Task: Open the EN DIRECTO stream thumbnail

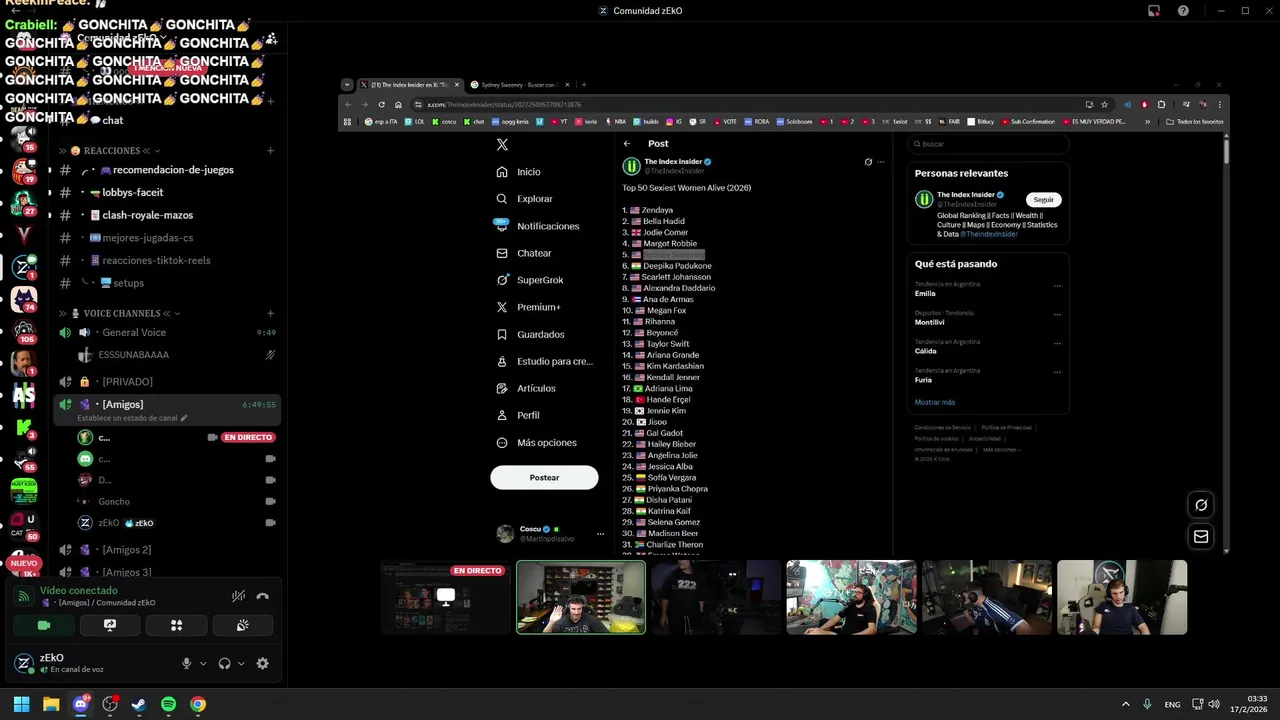Action: (446, 597)
